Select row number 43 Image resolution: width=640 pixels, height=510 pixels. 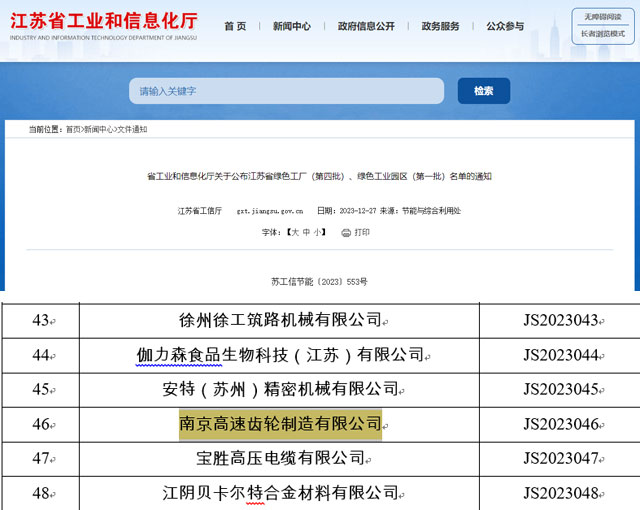click(x=41, y=320)
